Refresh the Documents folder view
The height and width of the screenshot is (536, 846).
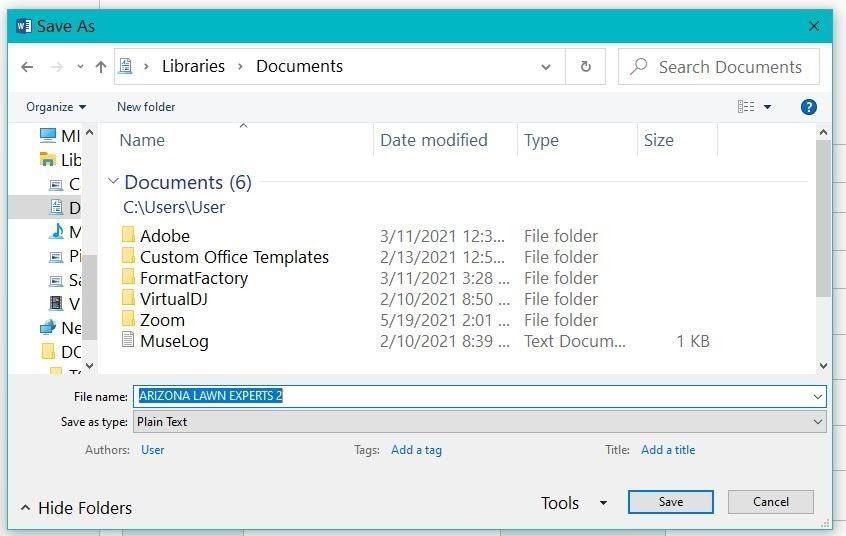click(585, 66)
